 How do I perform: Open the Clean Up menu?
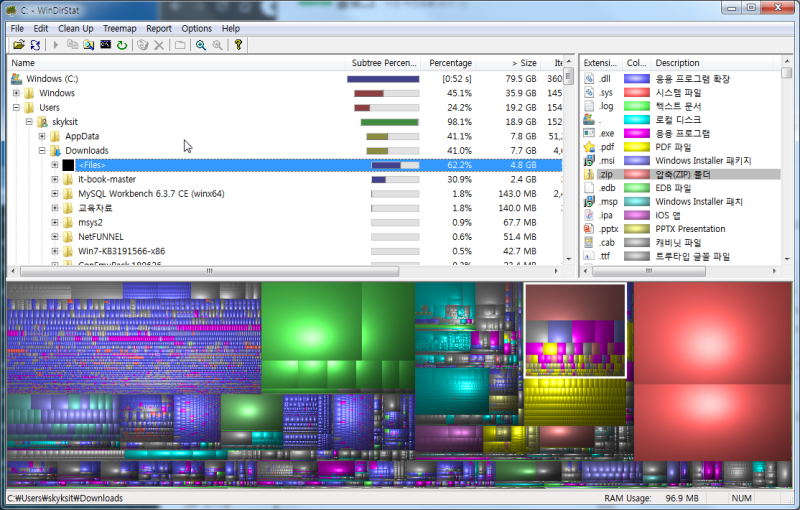[x=76, y=29]
